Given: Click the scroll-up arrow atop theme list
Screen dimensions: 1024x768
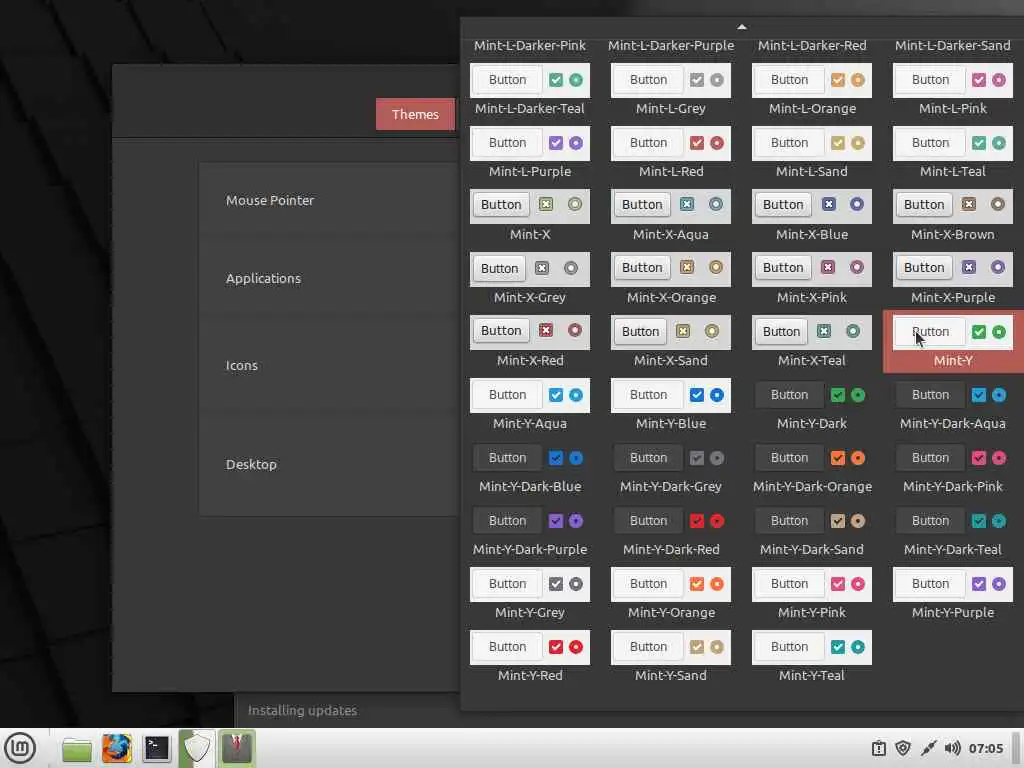Looking at the screenshot, I should [x=742, y=27].
